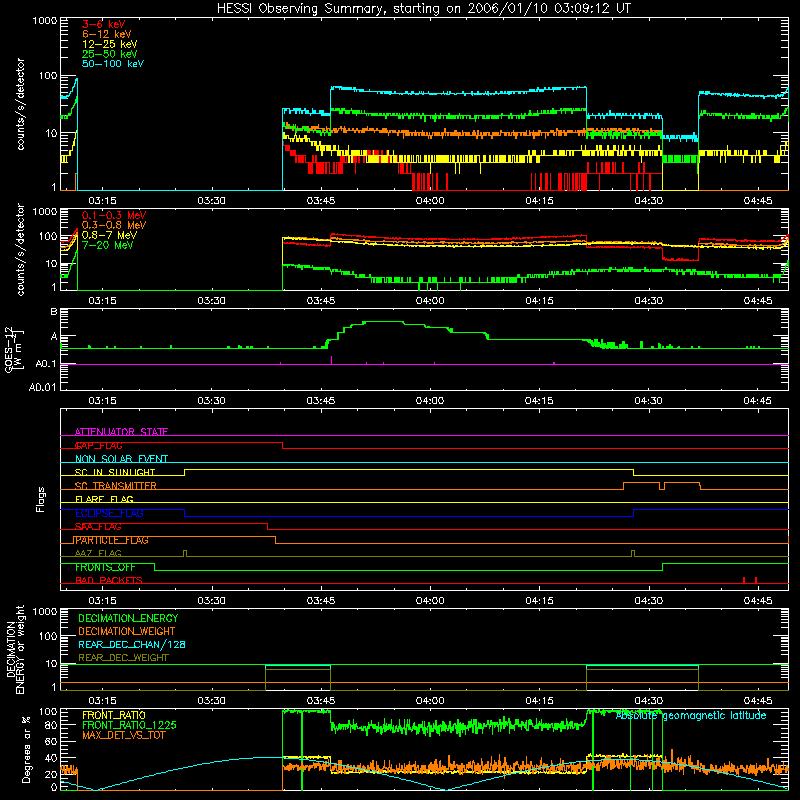Click the Degrees or % axis title
Screen dimensions: 800x800
tap(26, 749)
